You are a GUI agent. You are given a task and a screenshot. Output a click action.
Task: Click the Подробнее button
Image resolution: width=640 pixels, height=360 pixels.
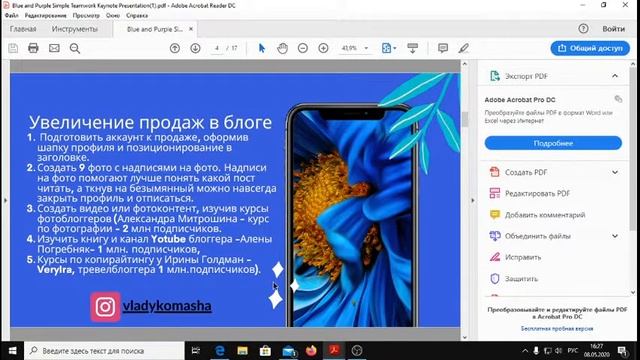(553, 143)
